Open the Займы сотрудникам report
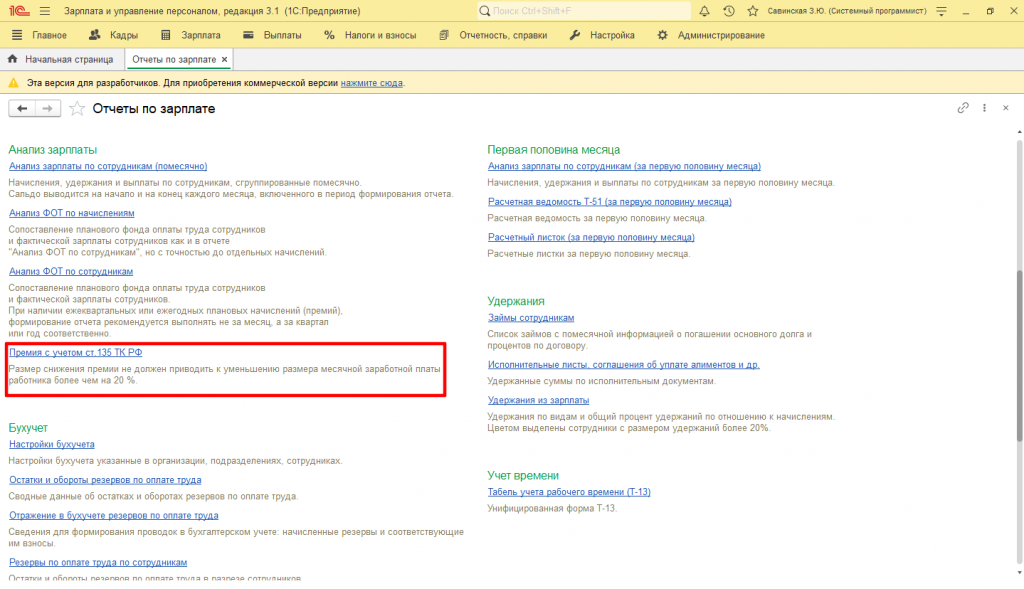This screenshot has width=1024, height=589. (x=531, y=317)
